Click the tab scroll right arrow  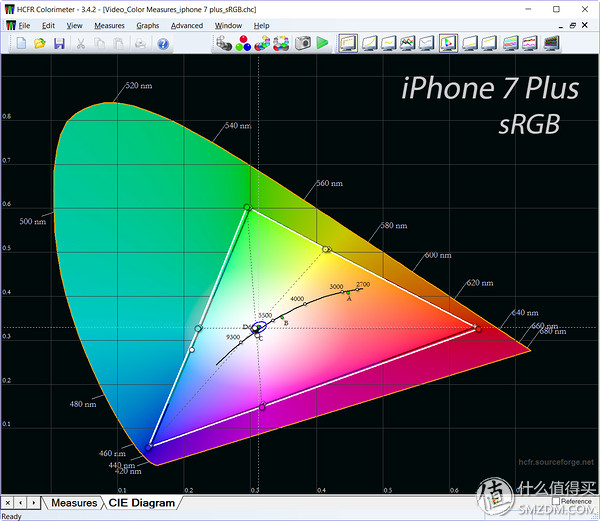point(33,502)
